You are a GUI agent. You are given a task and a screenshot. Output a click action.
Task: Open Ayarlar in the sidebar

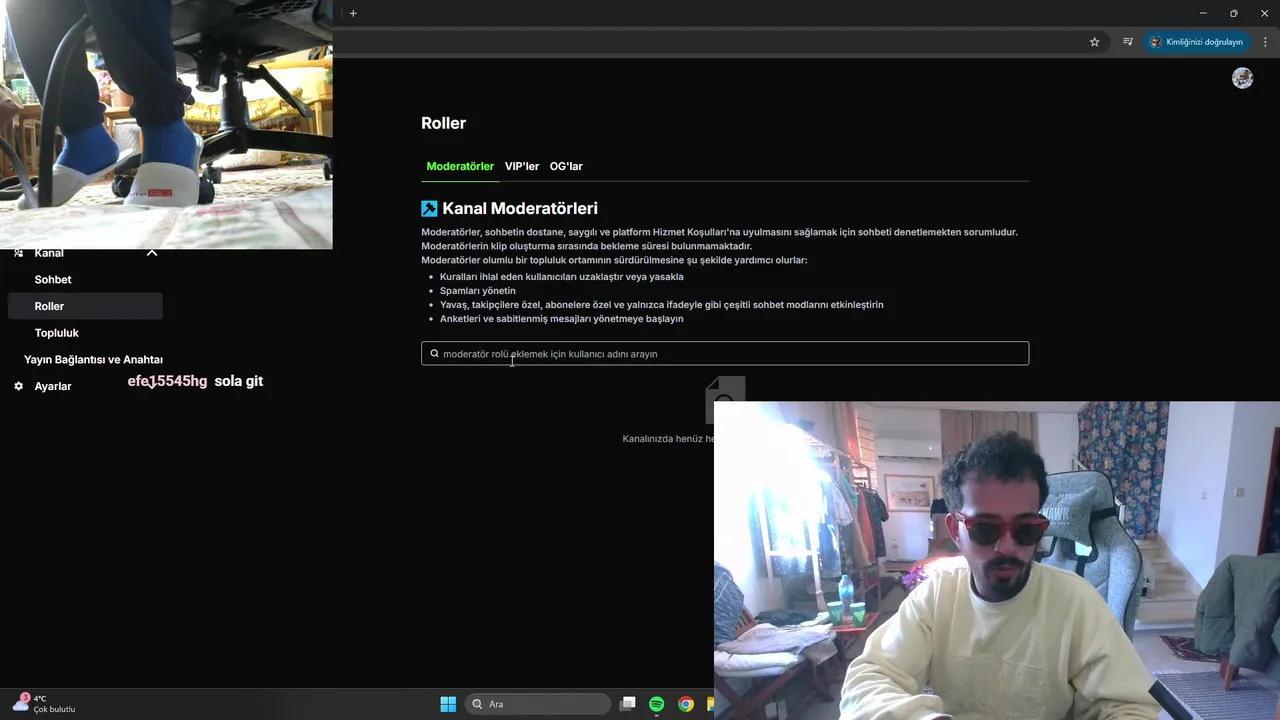point(53,386)
